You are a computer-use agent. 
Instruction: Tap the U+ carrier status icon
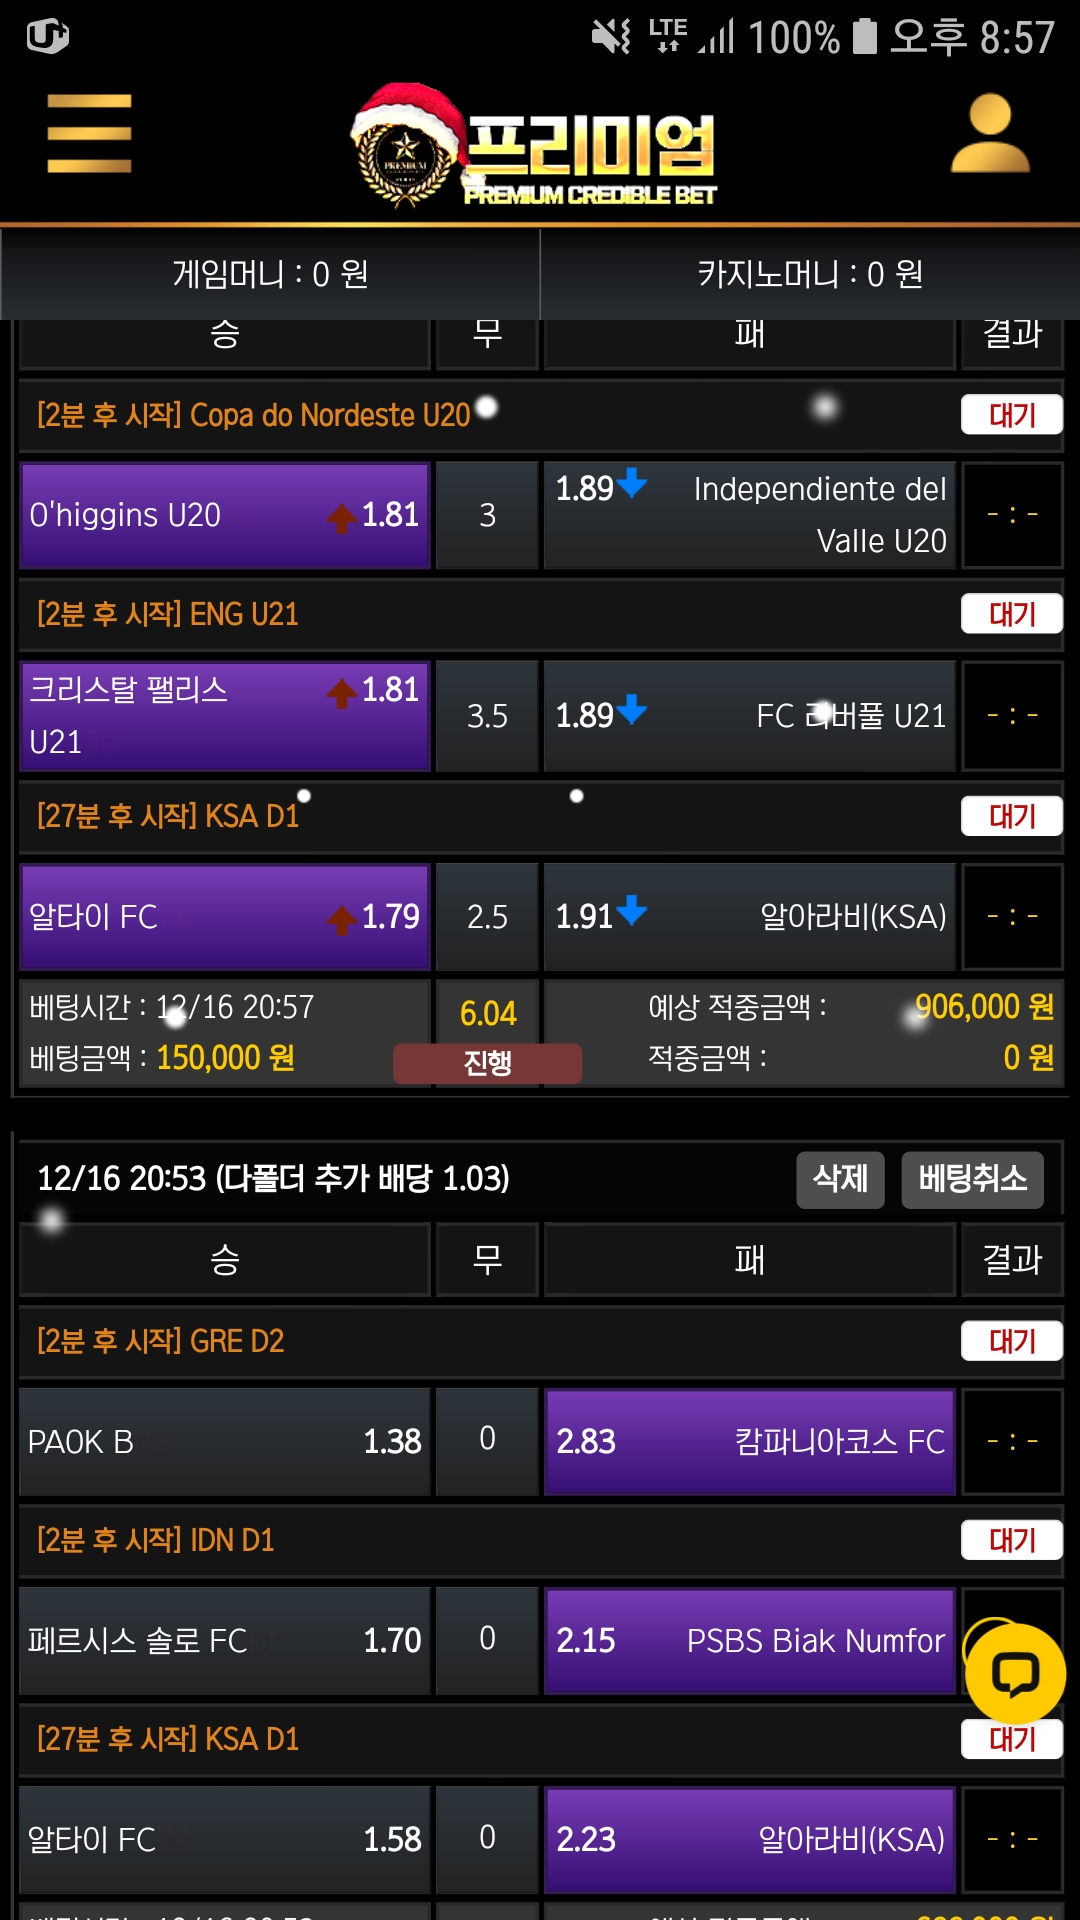point(47,37)
